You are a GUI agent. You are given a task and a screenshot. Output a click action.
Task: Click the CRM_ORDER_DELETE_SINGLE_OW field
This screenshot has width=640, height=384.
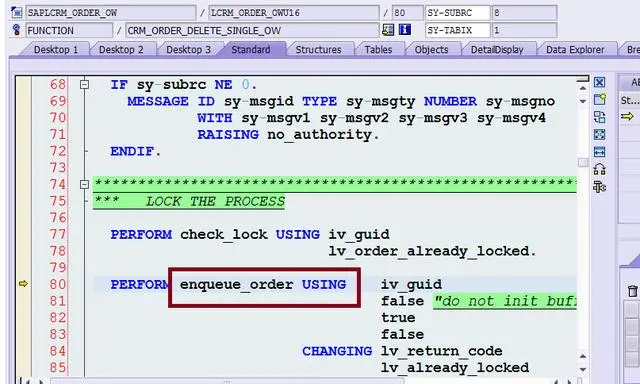pos(252,30)
